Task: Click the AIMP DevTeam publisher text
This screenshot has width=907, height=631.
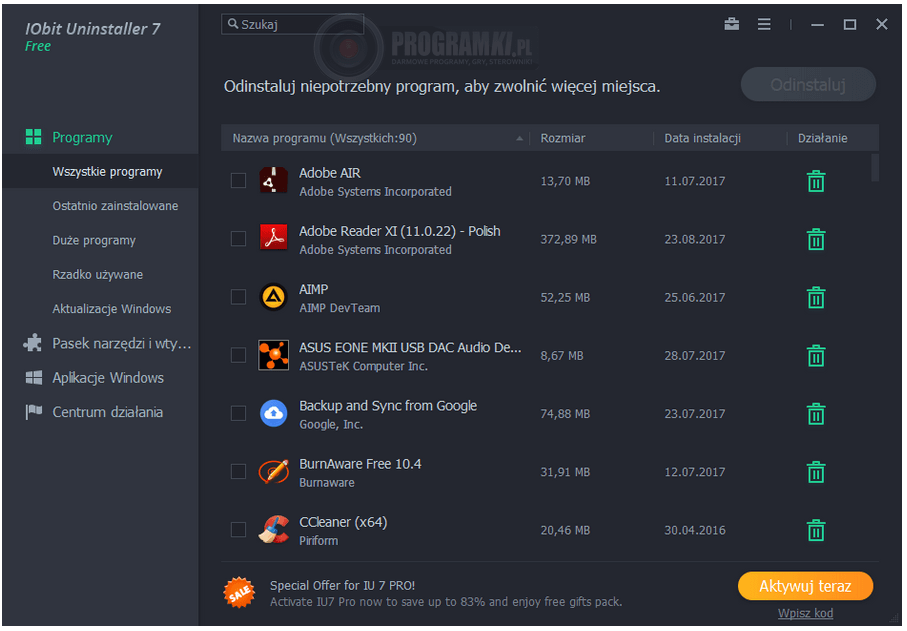Action: (340, 308)
